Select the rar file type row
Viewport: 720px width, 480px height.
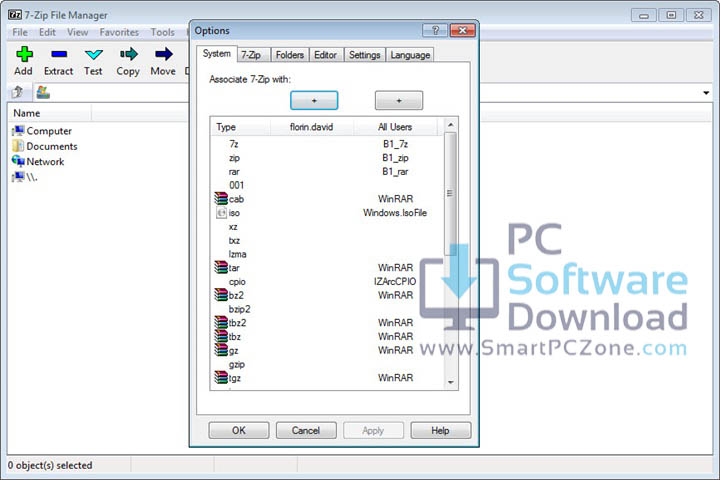[327, 172]
